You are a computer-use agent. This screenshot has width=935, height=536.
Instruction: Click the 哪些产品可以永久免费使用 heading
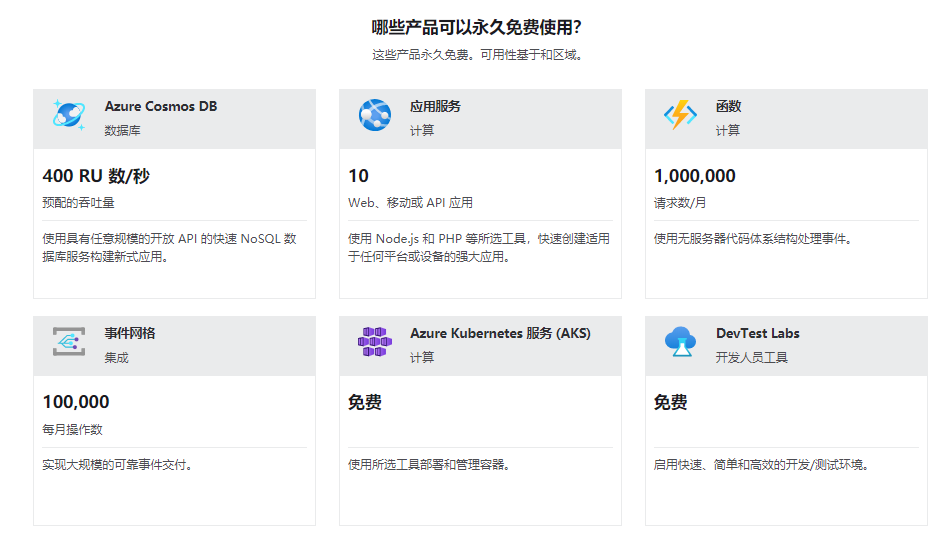click(x=476, y=27)
